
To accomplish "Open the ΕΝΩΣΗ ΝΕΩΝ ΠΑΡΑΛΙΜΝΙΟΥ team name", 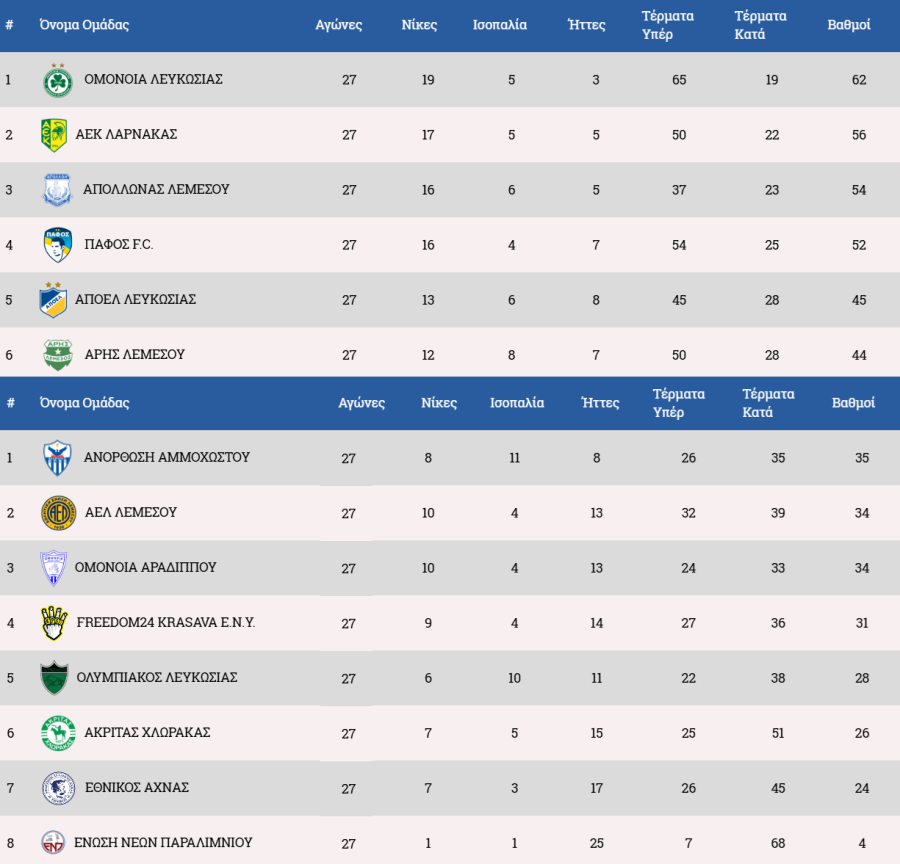I will pos(163,842).
